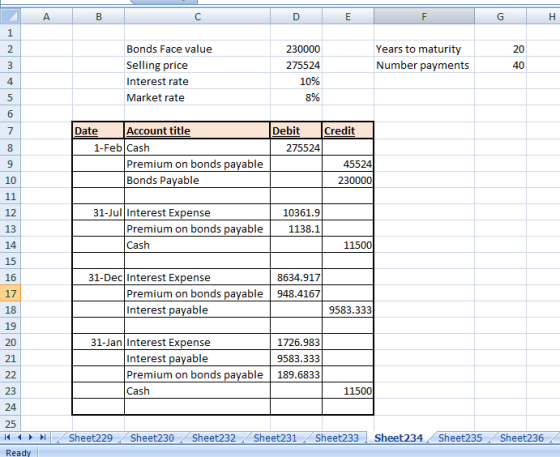The image size is (560, 457).
Task: Select the '31-Jan' date cell
Action: point(99,342)
